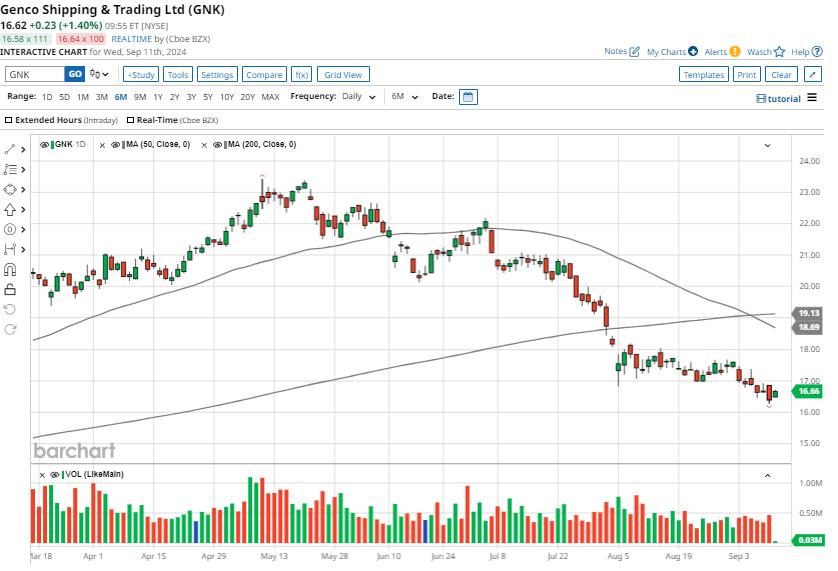Viewport: 838px width, 571px height.
Task: Open the Alerts exclamation icon
Action: coord(735,51)
